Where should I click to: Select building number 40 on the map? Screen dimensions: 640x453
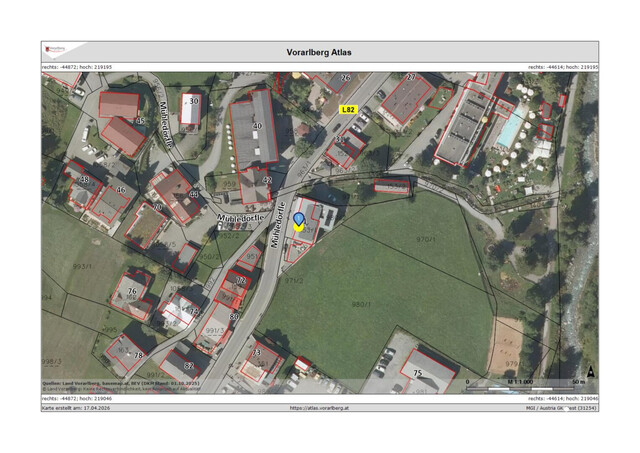256,127
